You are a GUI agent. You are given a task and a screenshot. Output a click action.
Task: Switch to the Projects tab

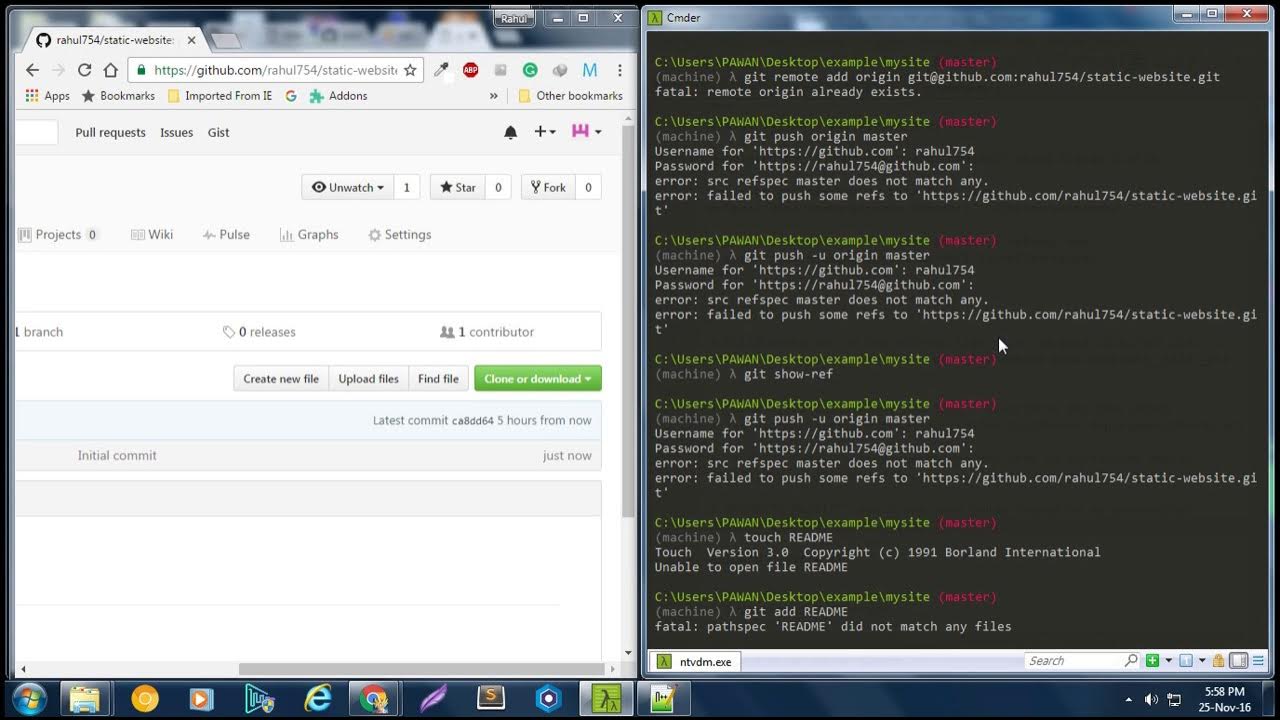point(58,234)
